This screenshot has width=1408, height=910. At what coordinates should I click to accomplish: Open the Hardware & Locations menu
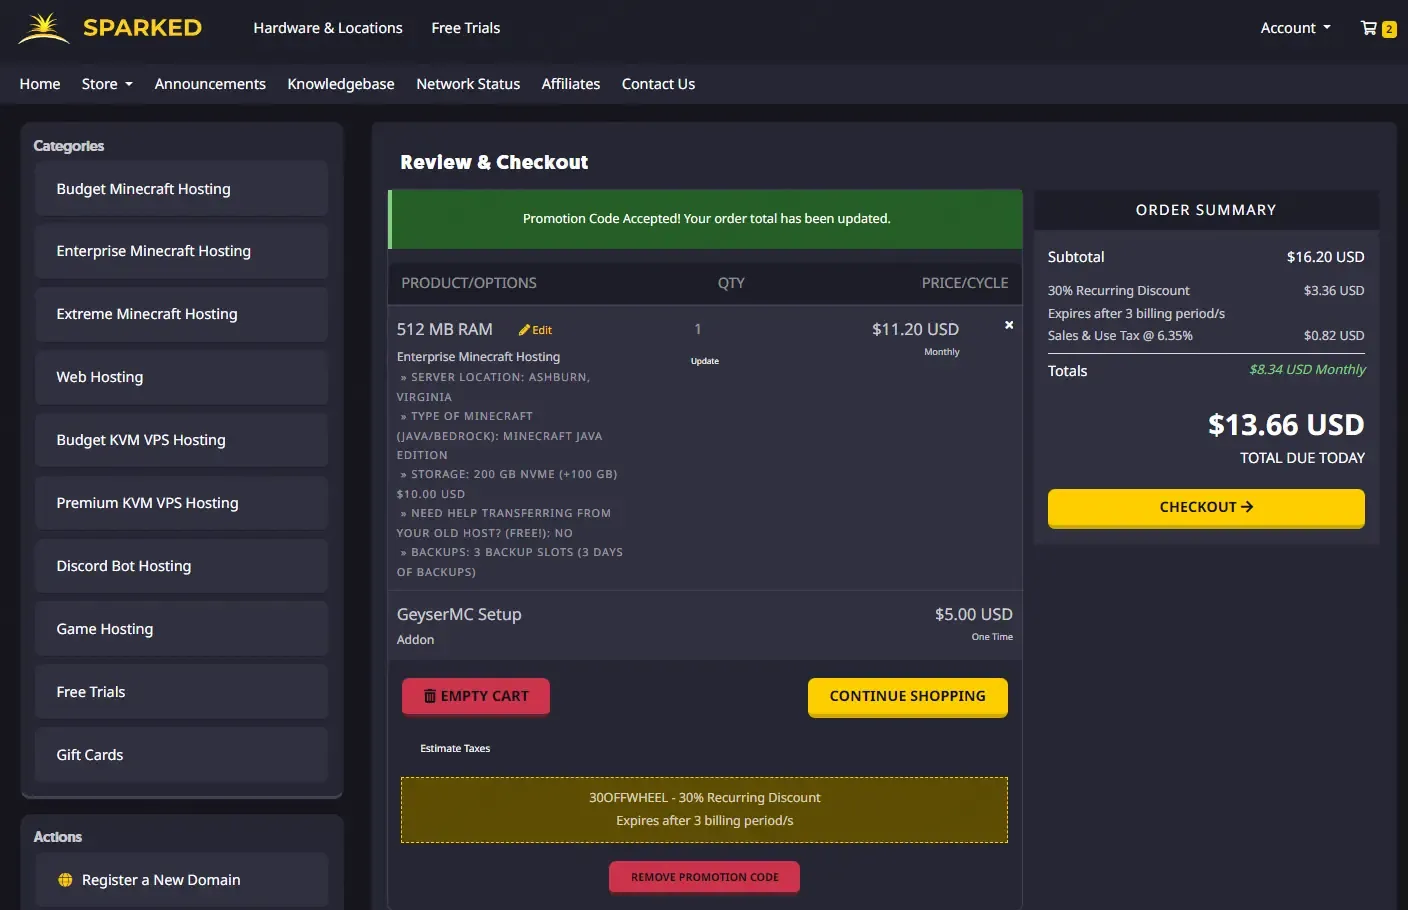(328, 28)
